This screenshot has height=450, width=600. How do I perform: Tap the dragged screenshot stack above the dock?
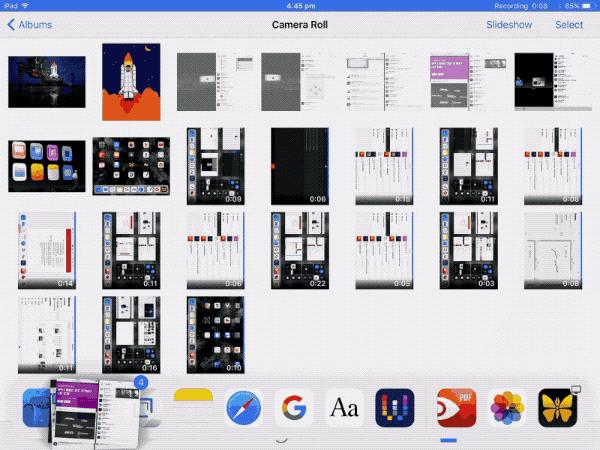[95, 414]
